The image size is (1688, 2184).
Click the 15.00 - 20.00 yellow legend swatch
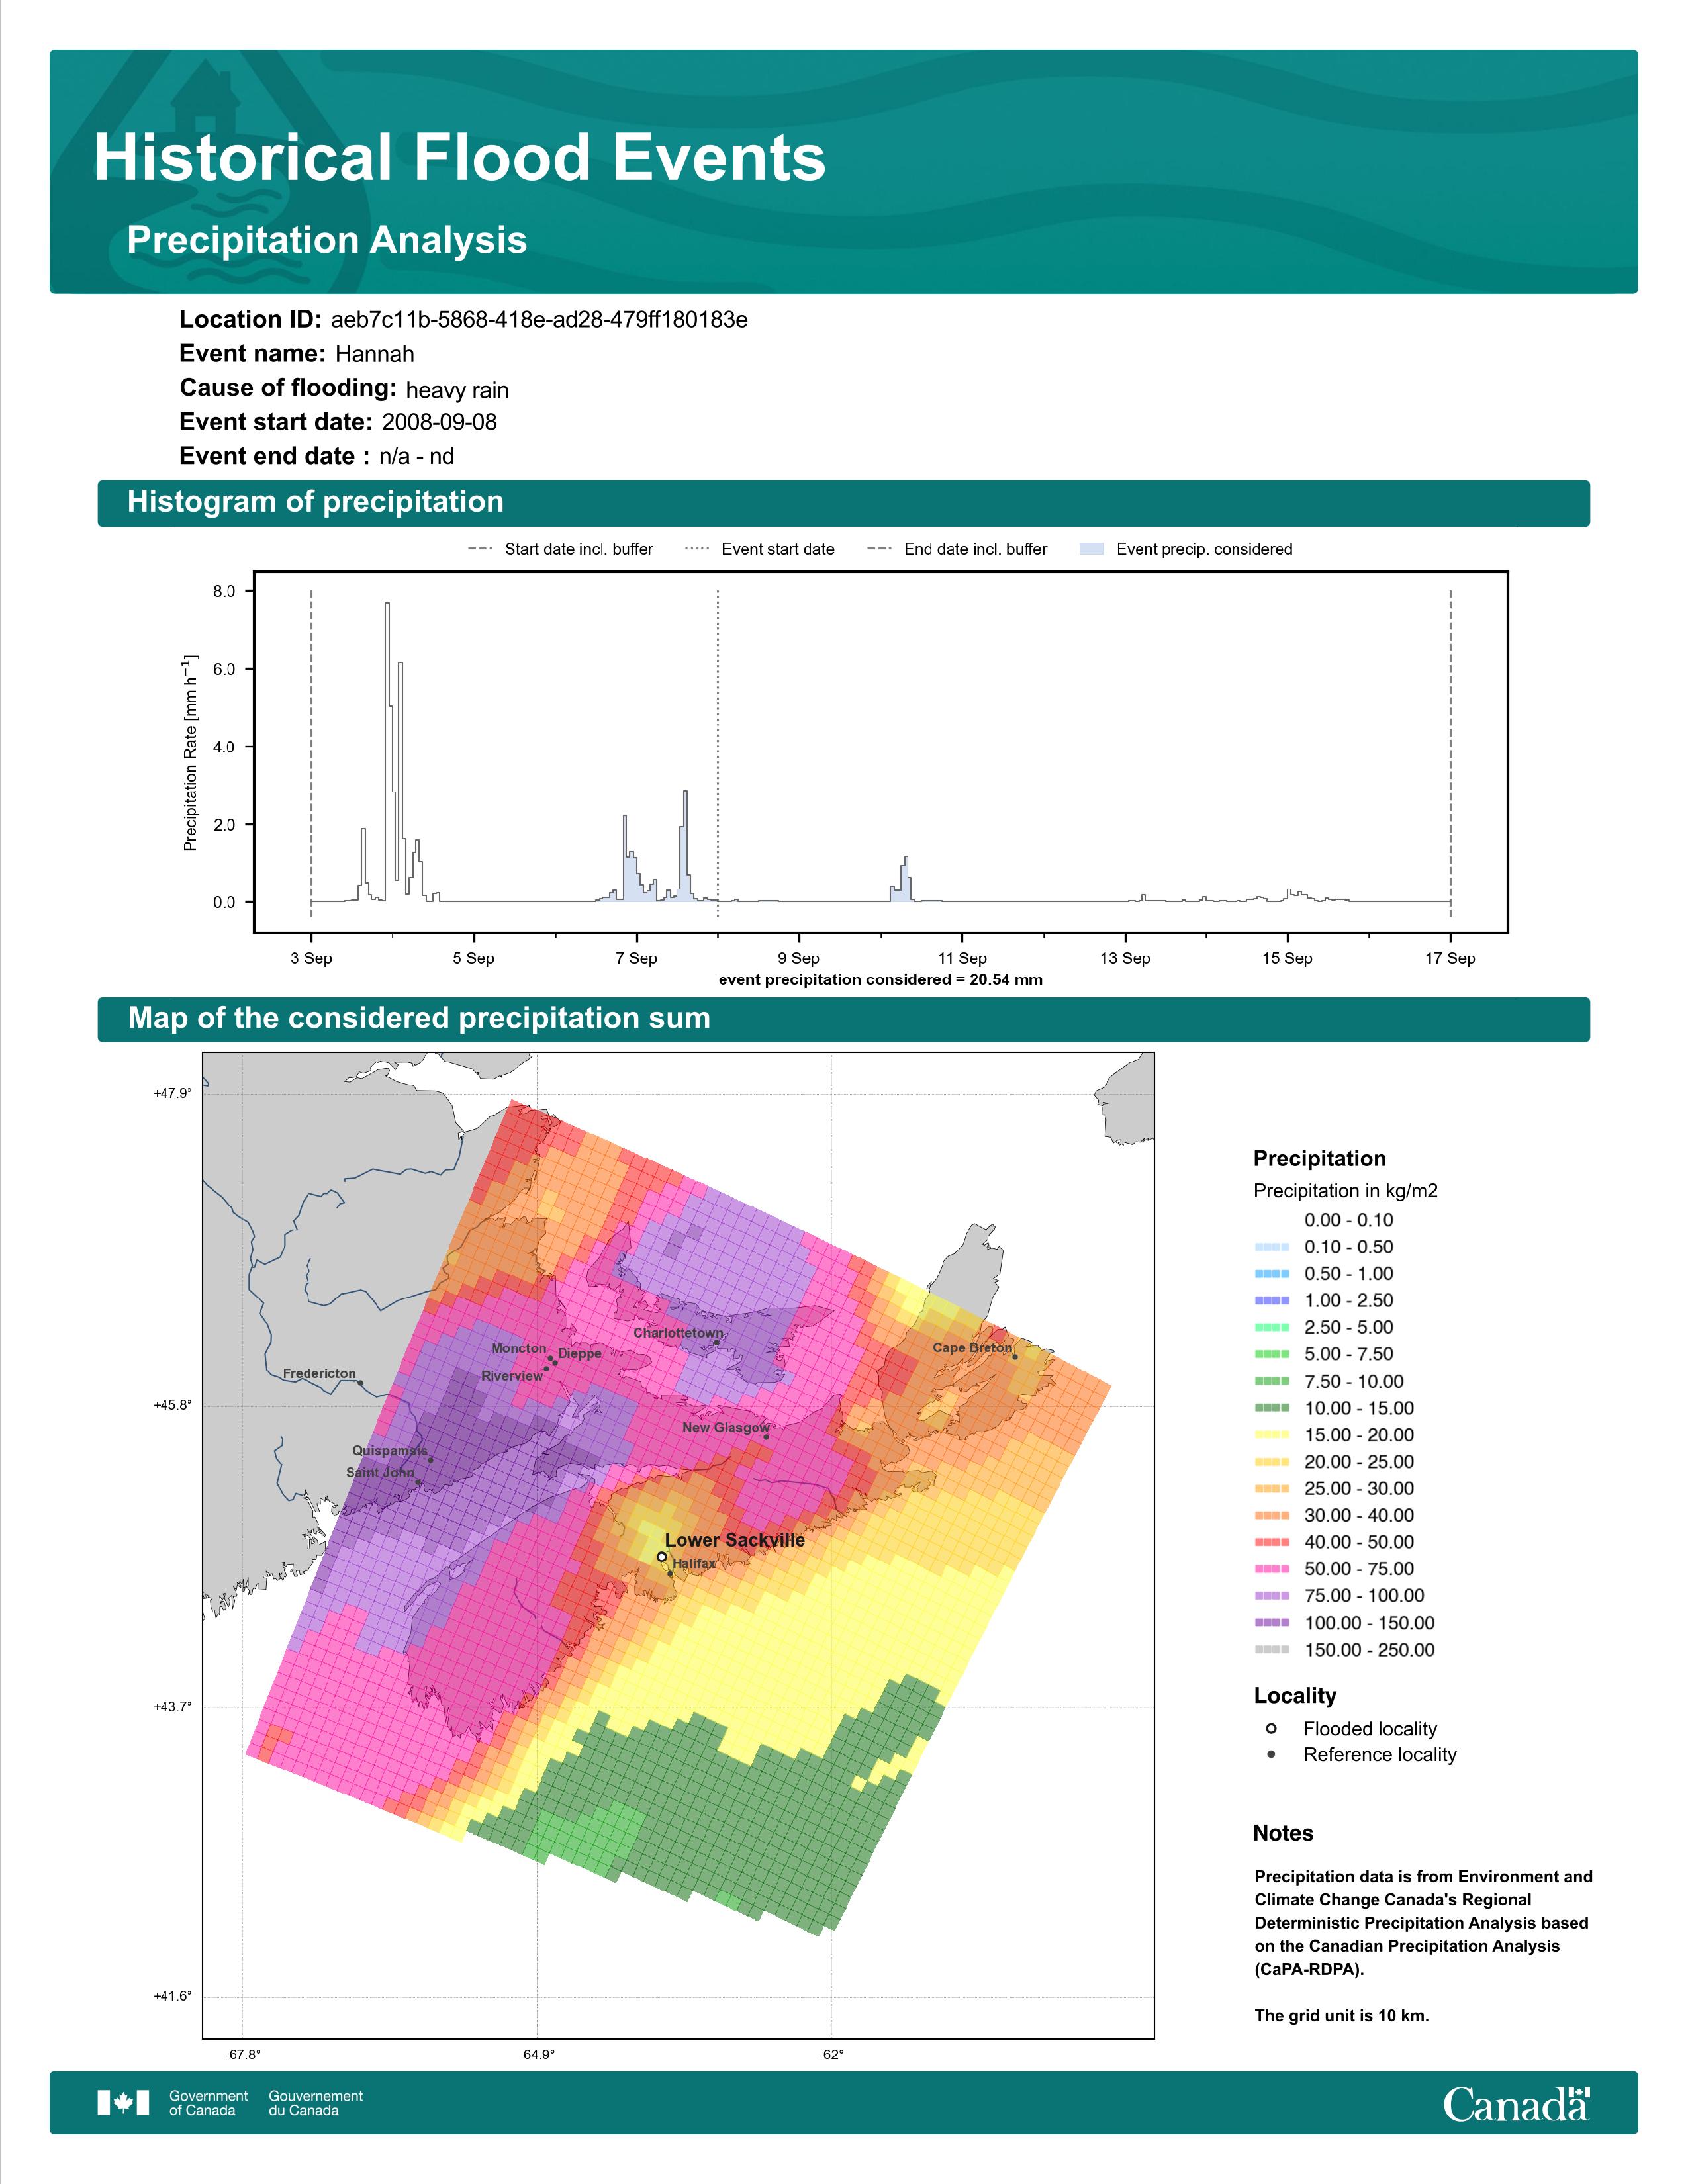(x=1271, y=1435)
